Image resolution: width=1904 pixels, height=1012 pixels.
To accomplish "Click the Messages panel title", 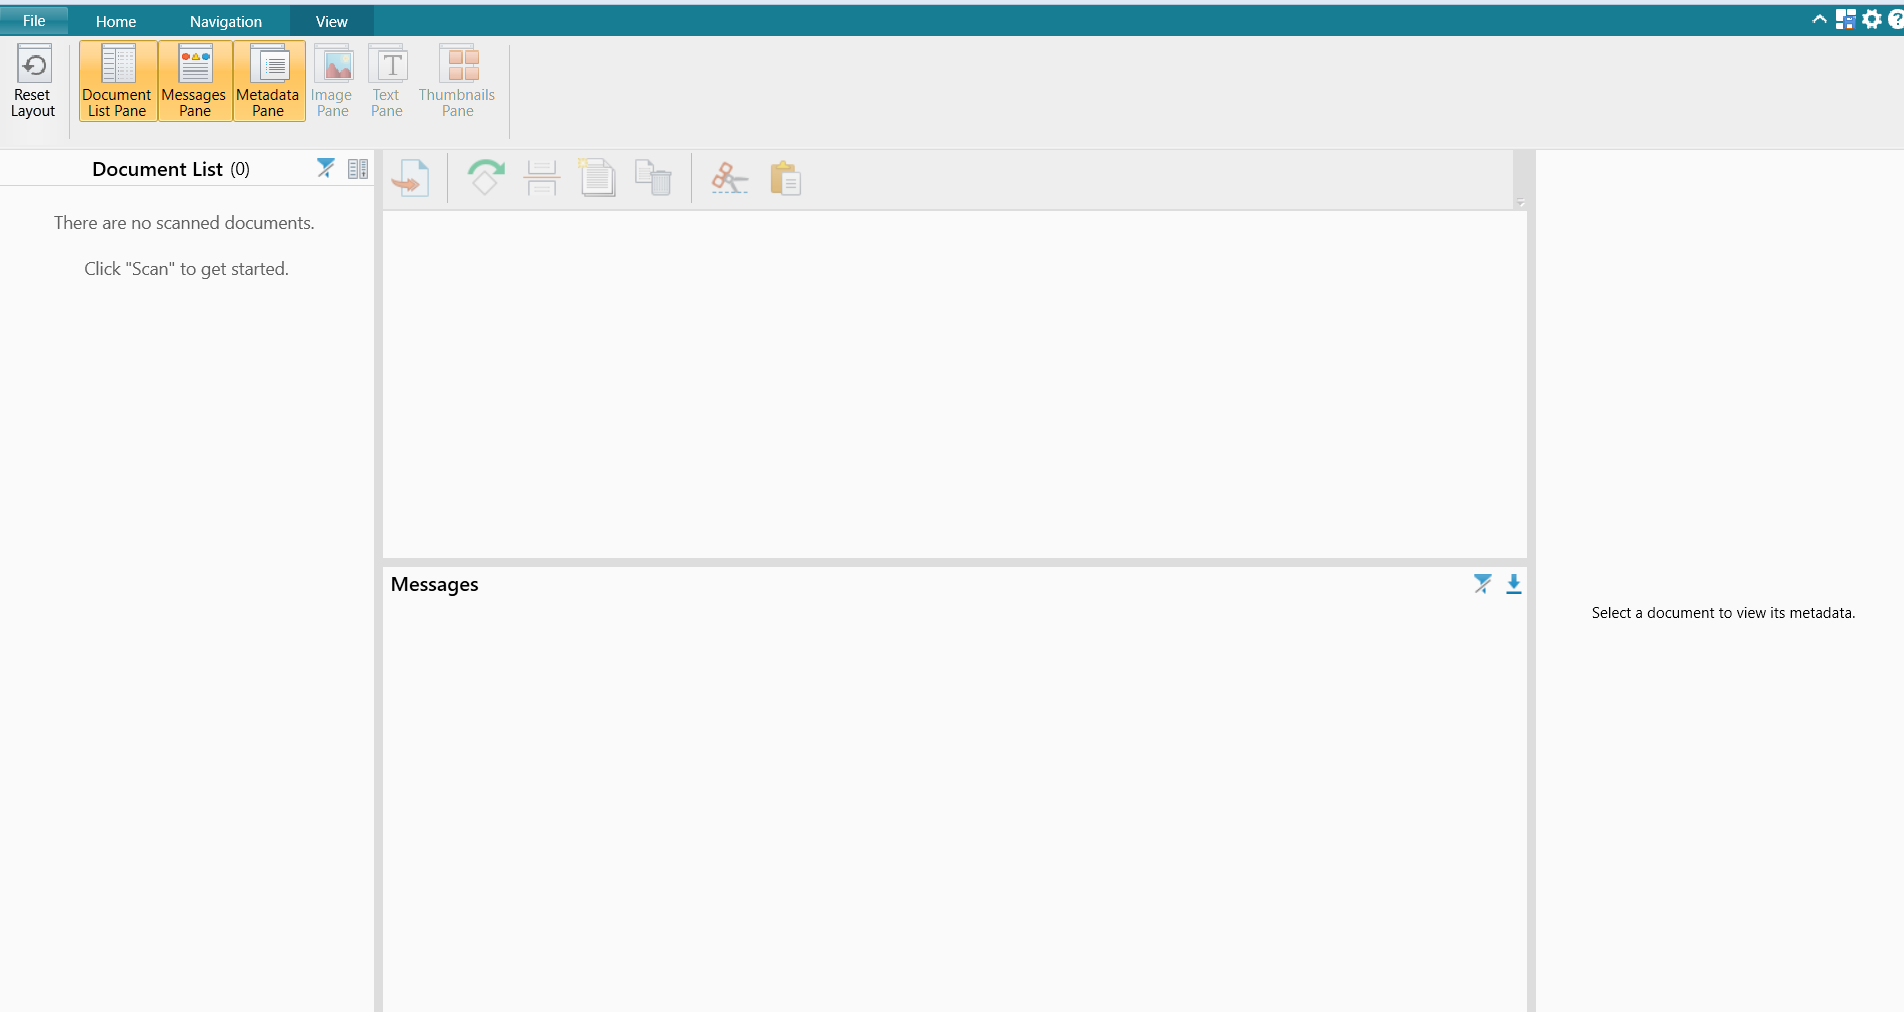I will tap(435, 585).
